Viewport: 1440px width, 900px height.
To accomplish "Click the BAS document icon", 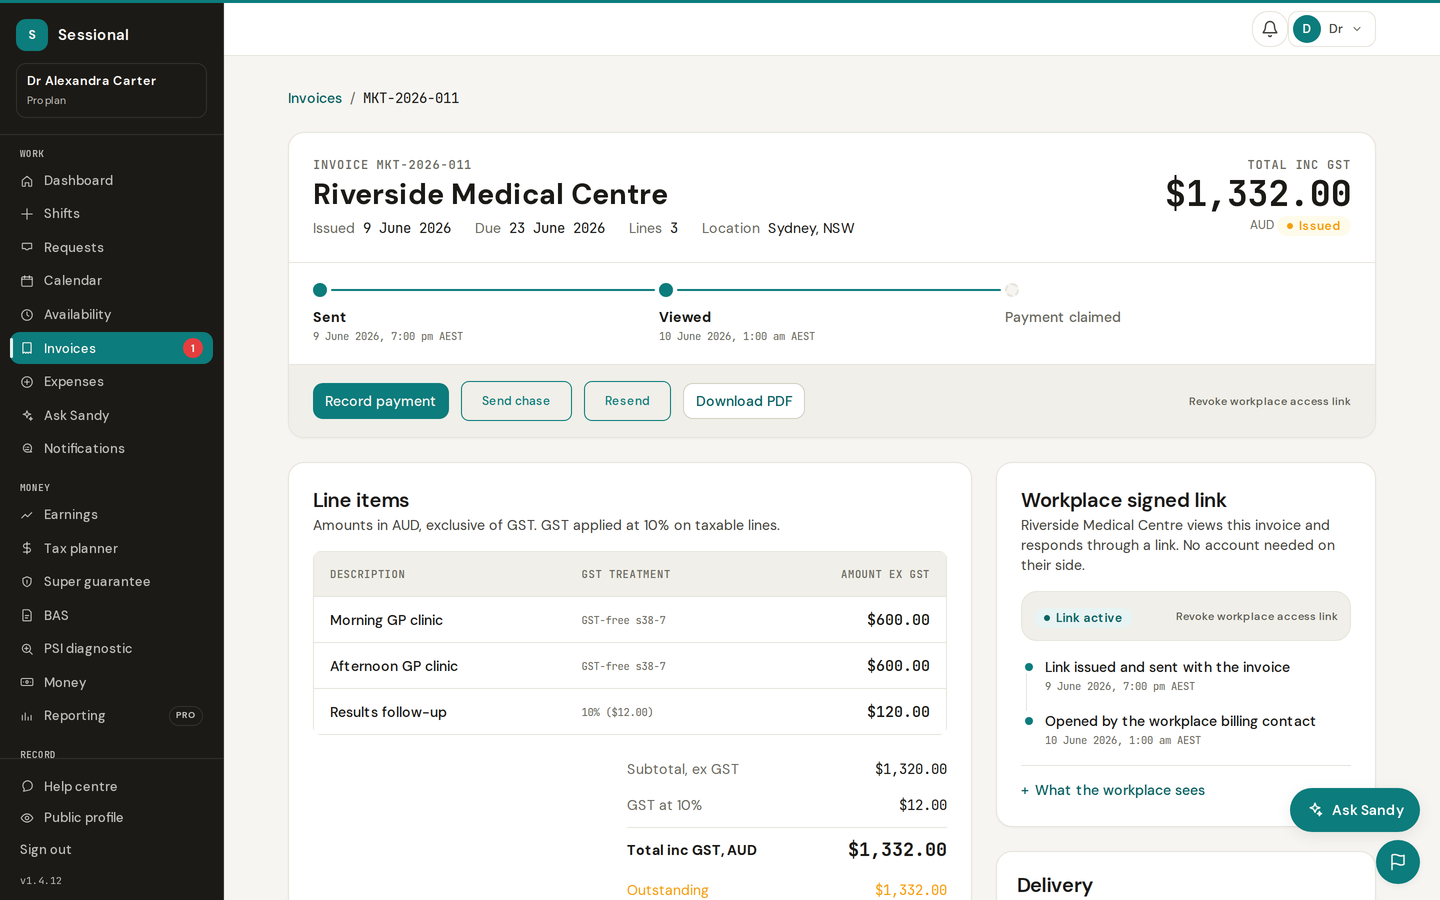I will pyautogui.click(x=27, y=615).
